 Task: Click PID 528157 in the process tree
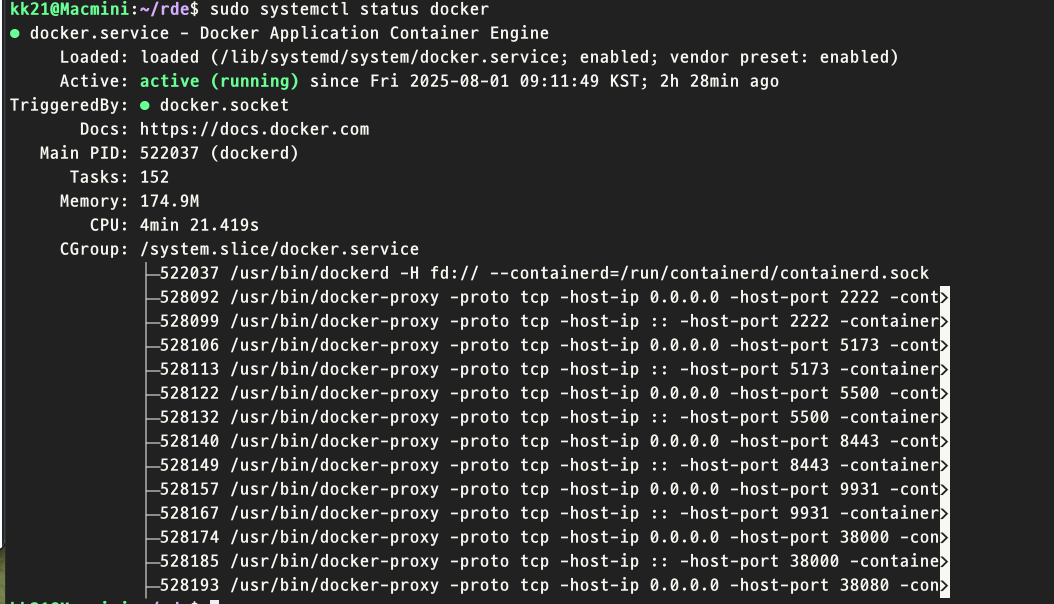[190, 489]
